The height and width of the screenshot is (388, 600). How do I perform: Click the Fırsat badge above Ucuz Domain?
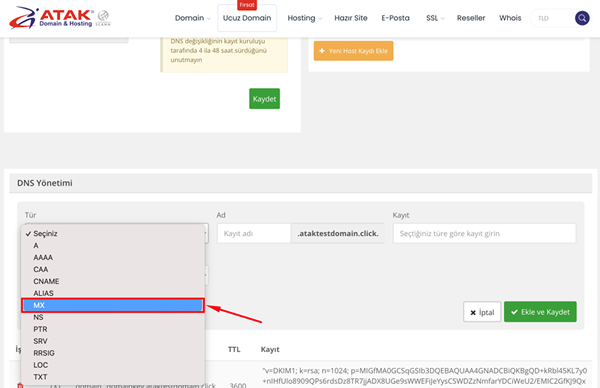pos(247,5)
